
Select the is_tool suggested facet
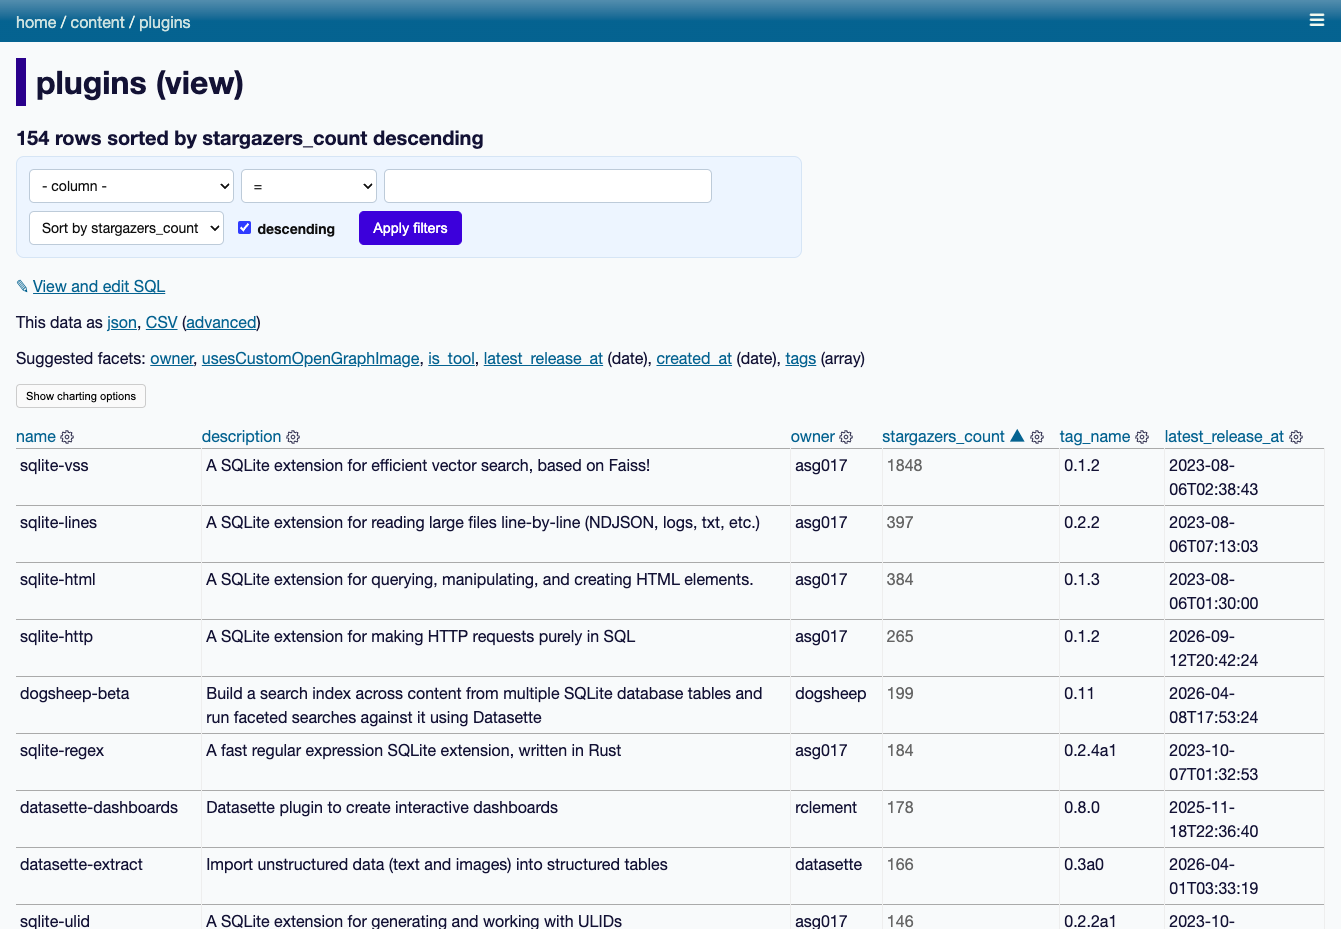click(x=452, y=358)
